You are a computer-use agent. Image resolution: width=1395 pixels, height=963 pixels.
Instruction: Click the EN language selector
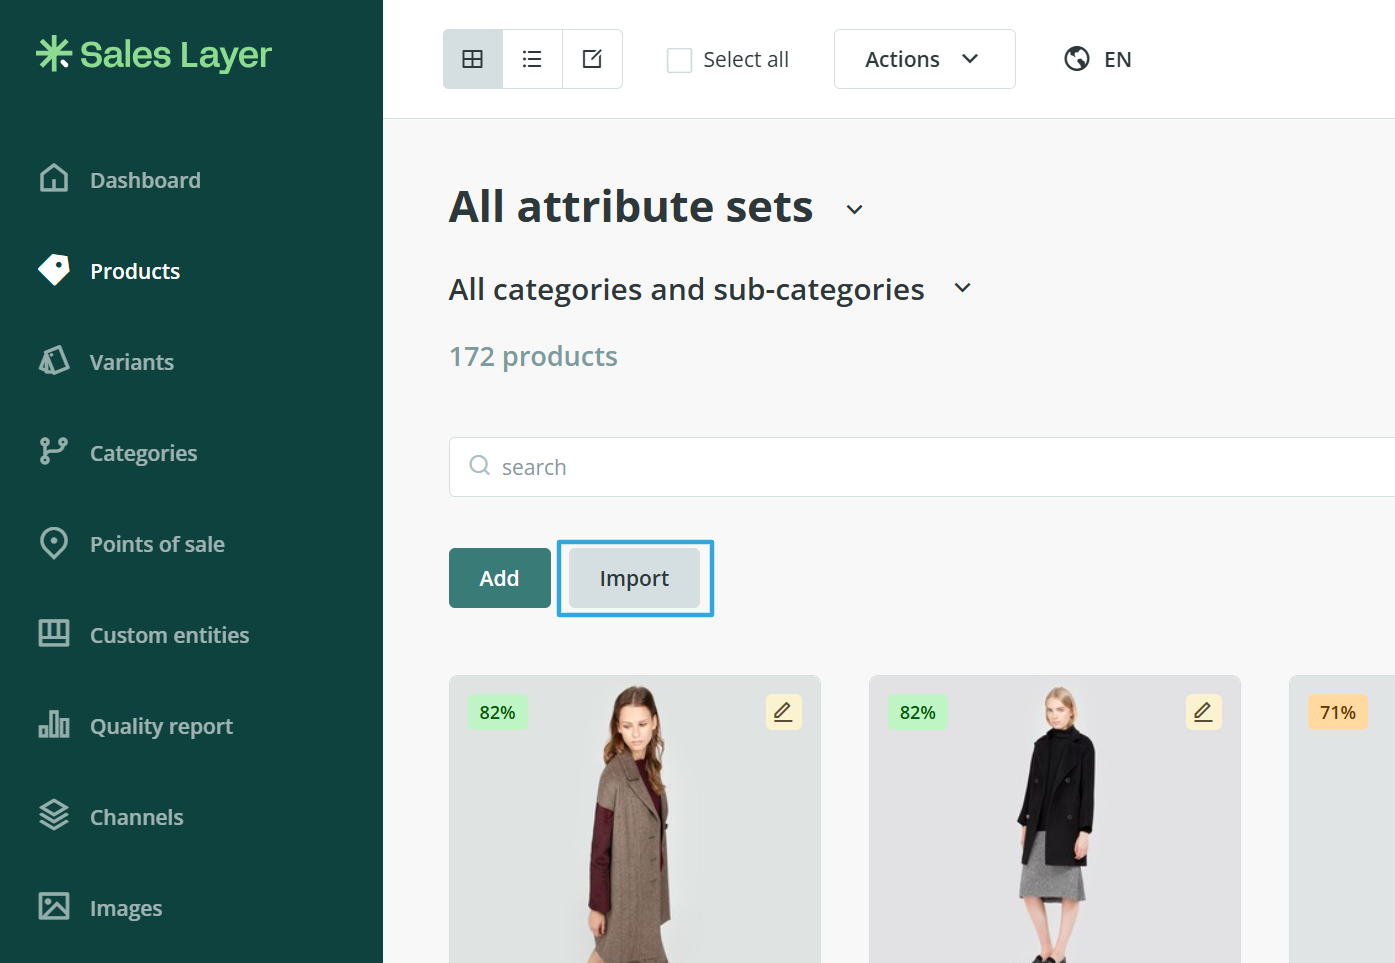[1118, 60]
